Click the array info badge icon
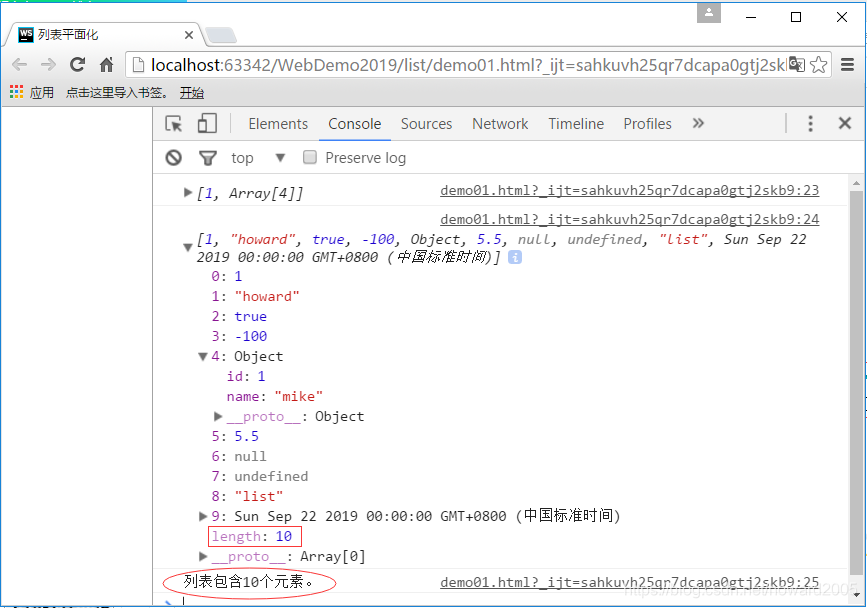 (x=515, y=257)
